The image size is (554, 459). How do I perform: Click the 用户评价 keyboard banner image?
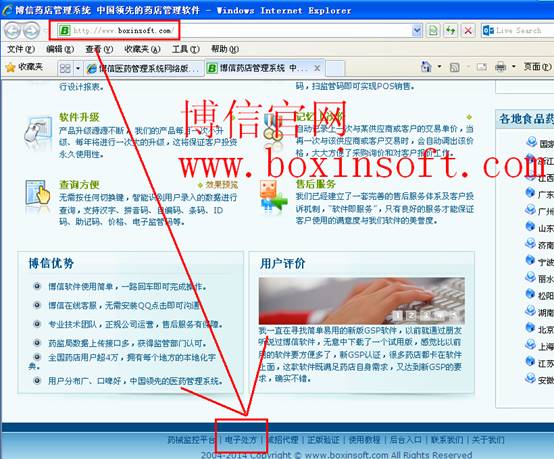tap(361, 301)
